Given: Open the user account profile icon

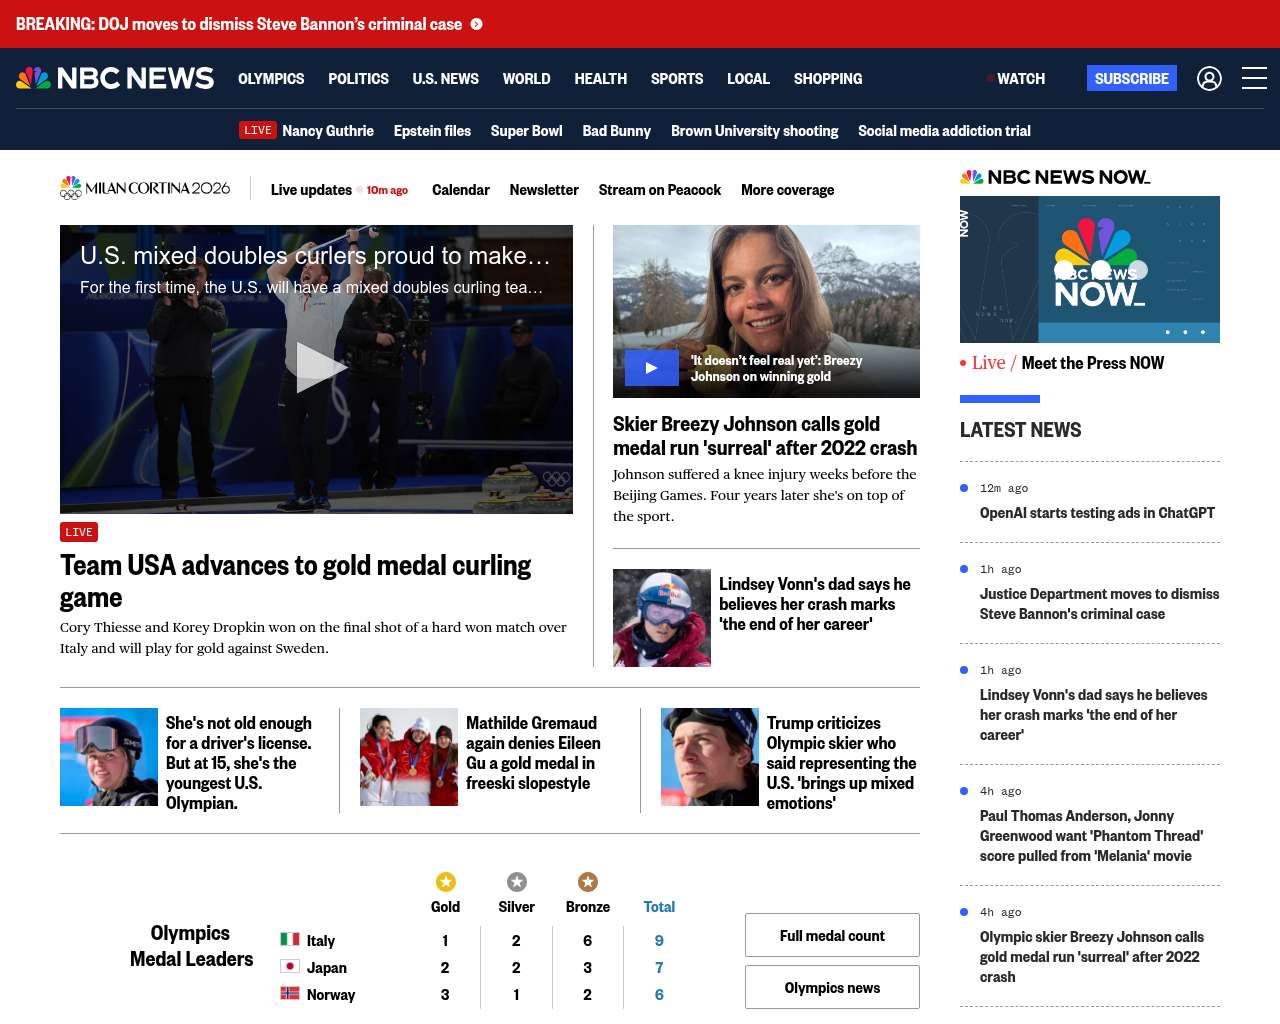Looking at the screenshot, I should (x=1209, y=78).
